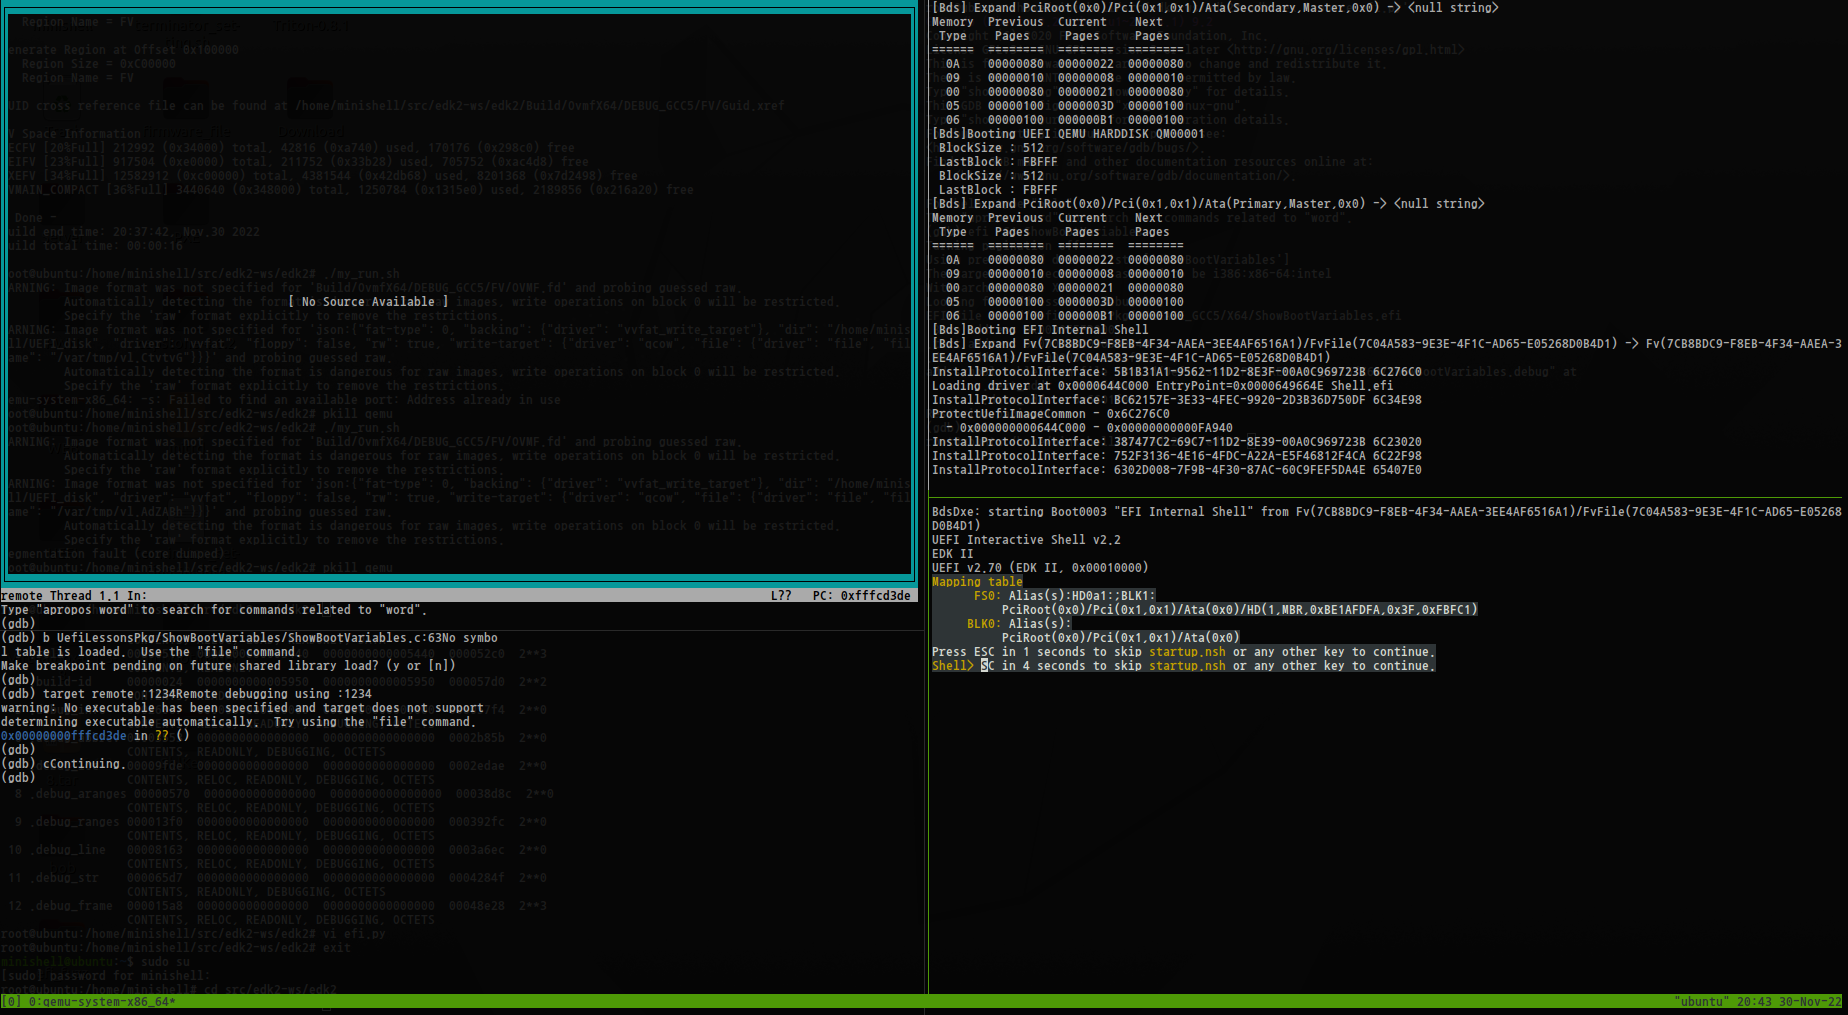
Task: Click the "BdsDxe: starting Boot0003" line
Action: [x=1090, y=511]
